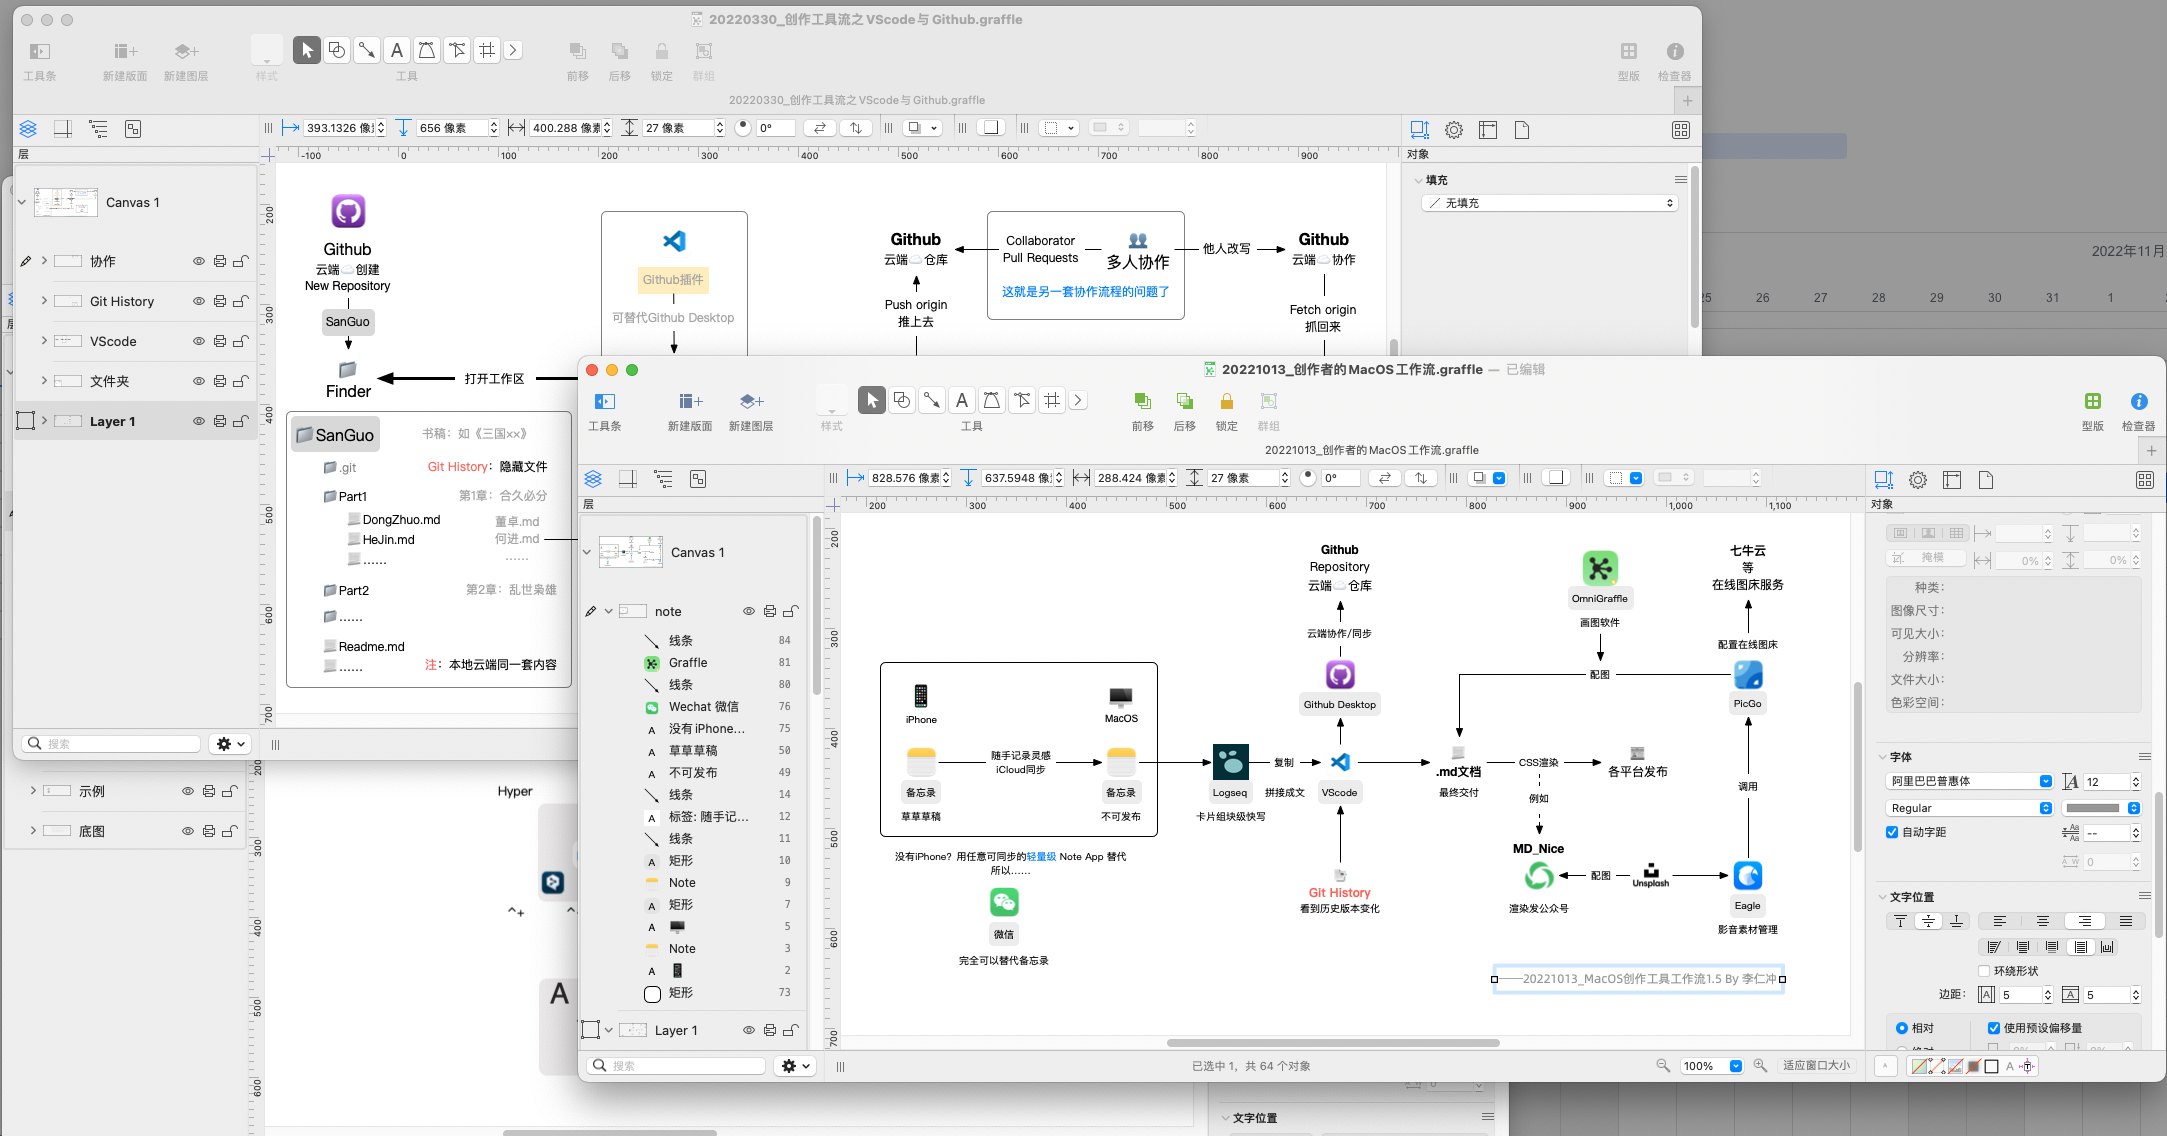
Task: Select the Shape tool in MacOS工作流 window
Action: pos(902,401)
